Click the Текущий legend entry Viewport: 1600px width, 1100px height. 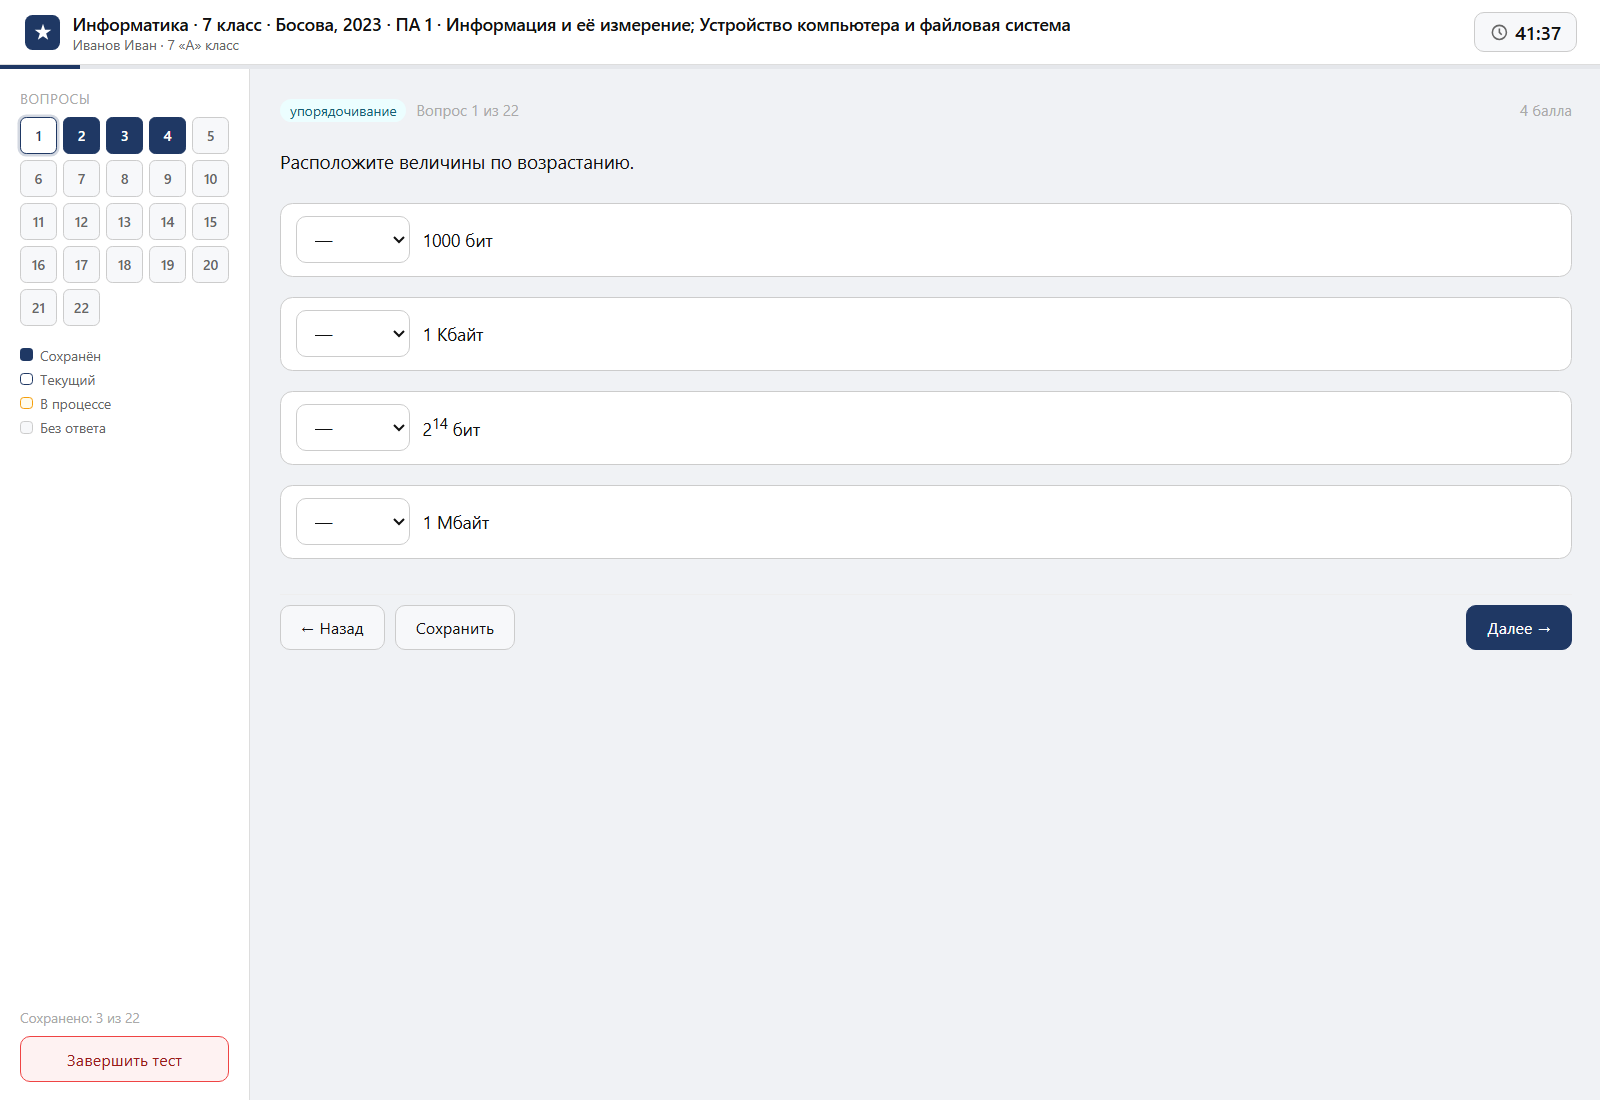58,380
